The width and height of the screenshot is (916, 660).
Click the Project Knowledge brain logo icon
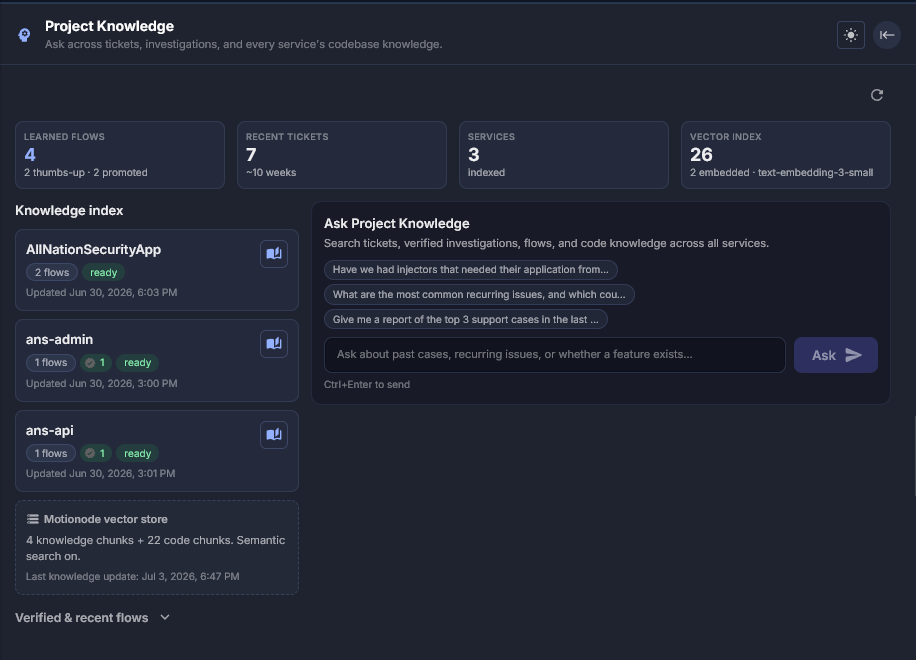tap(24, 35)
